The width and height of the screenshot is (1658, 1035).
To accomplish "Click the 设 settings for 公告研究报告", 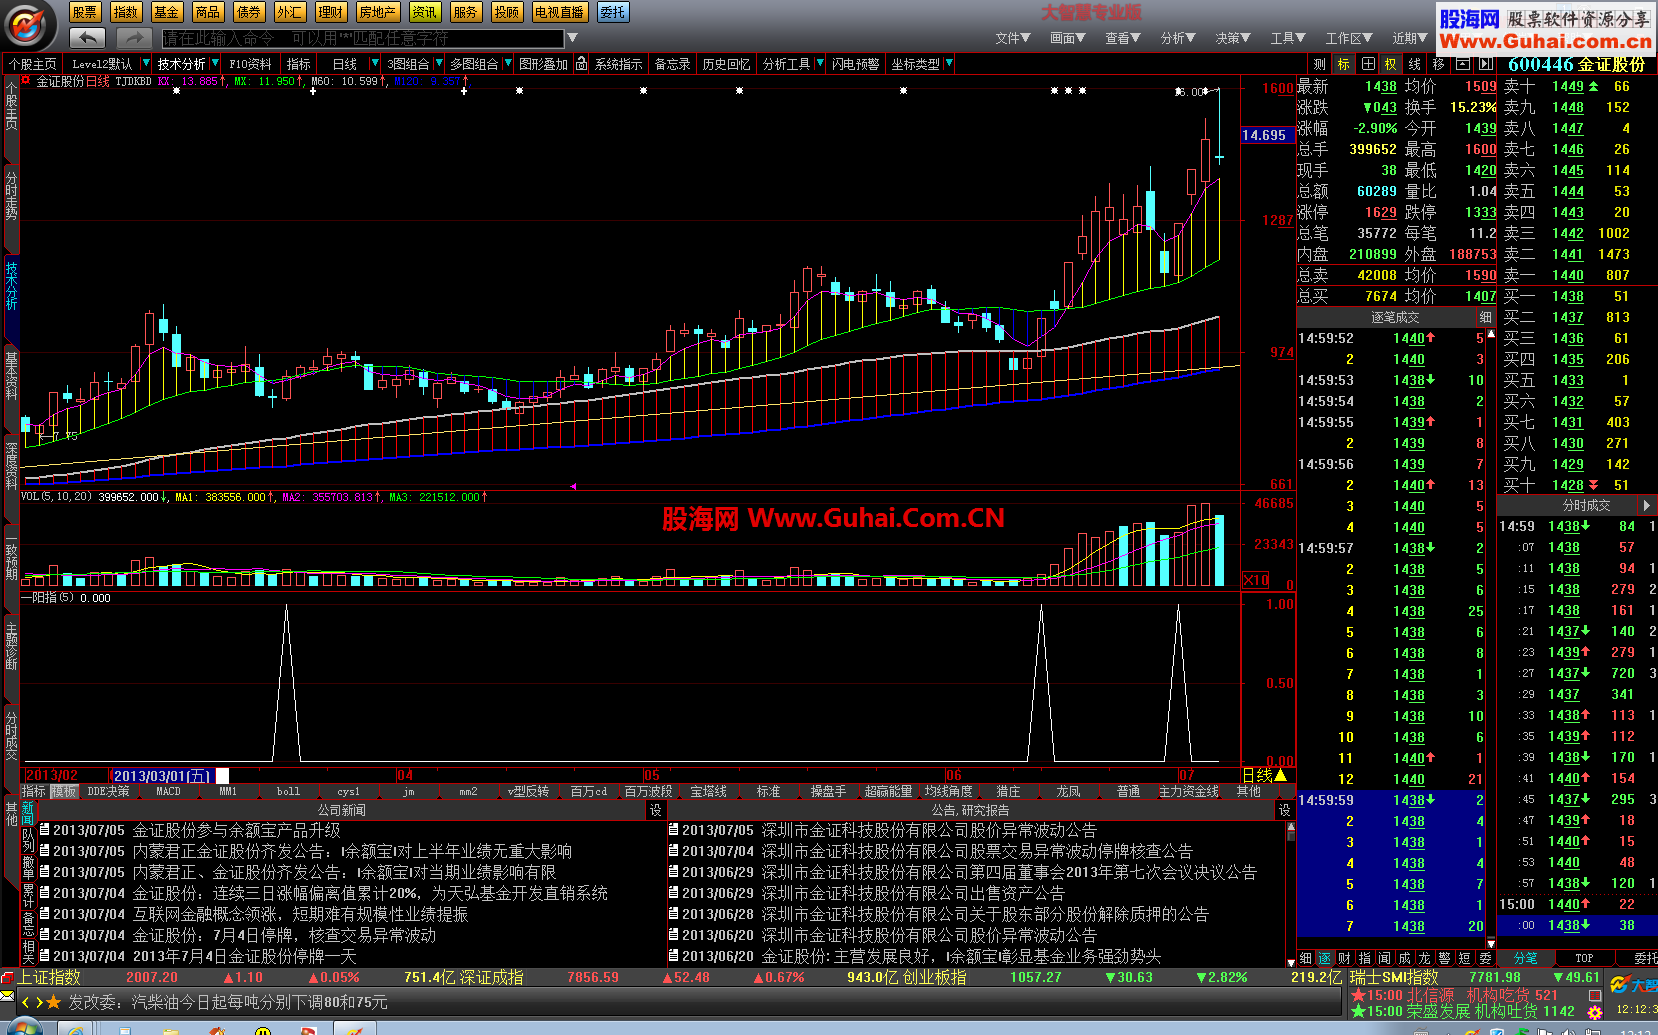I will point(1284,810).
